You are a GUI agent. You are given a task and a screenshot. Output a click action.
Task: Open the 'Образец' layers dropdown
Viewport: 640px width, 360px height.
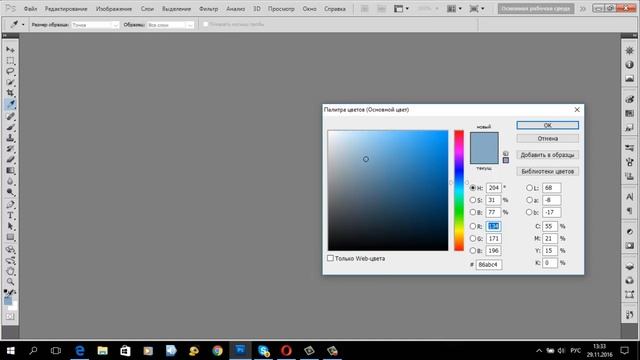click(170, 25)
